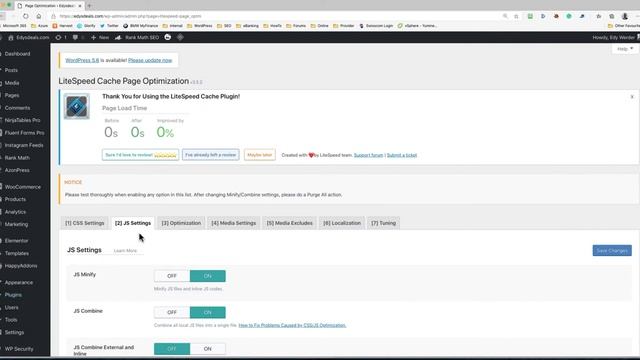Click the Please update now link
The width and height of the screenshot is (640, 360).
point(150,60)
